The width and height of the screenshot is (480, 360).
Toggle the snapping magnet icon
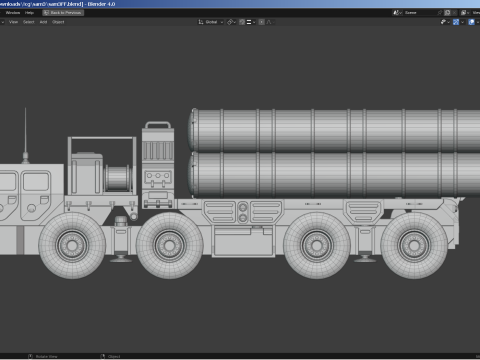click(242, 22)
